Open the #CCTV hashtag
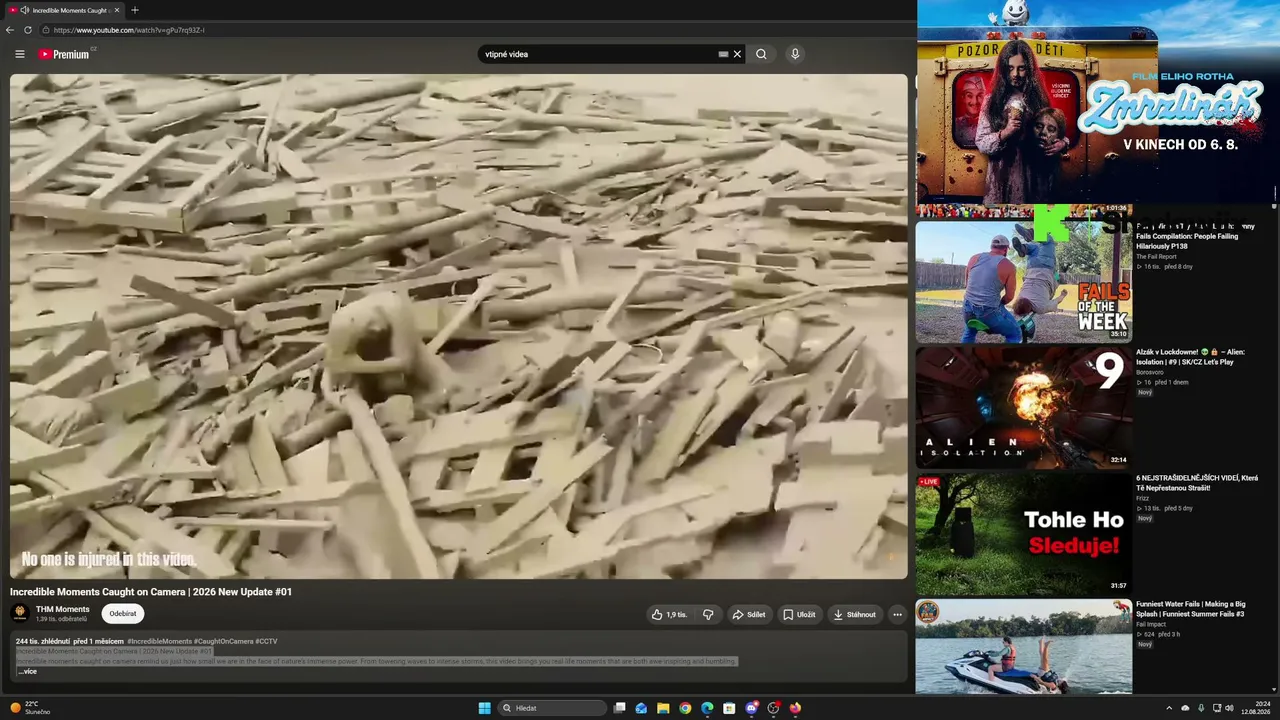This screenshot has height=720, width=1280. coord(266,641)
